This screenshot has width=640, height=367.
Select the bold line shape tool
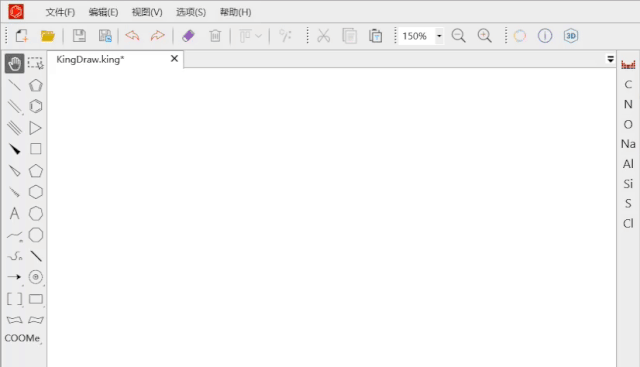point(36,256)
